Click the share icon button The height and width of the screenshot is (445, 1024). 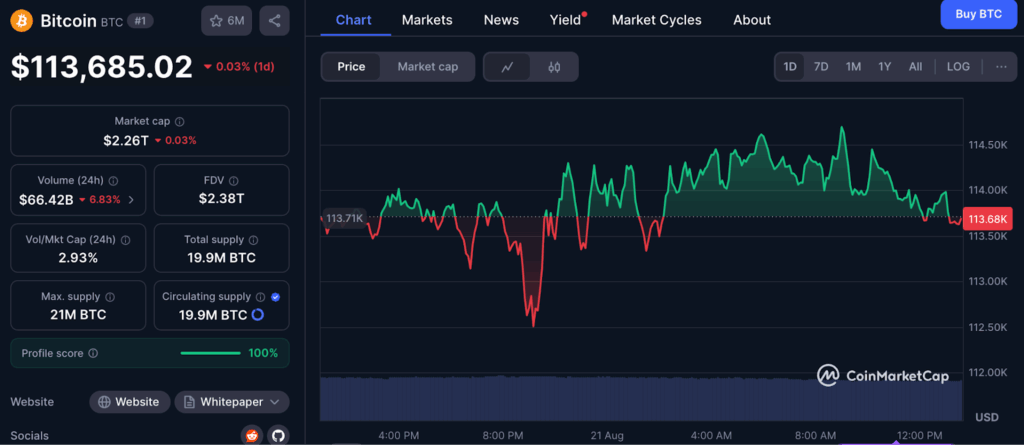[275, 20]
